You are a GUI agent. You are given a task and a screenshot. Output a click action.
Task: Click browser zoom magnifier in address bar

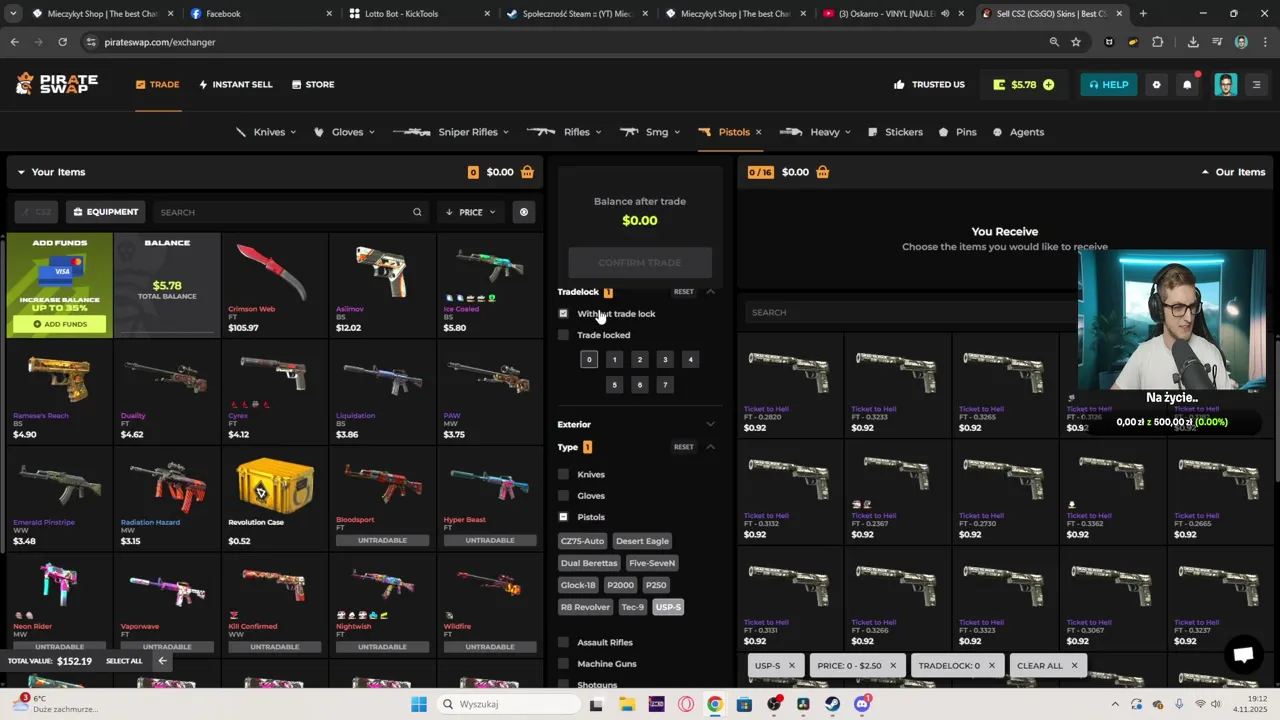pos(1054,42)
